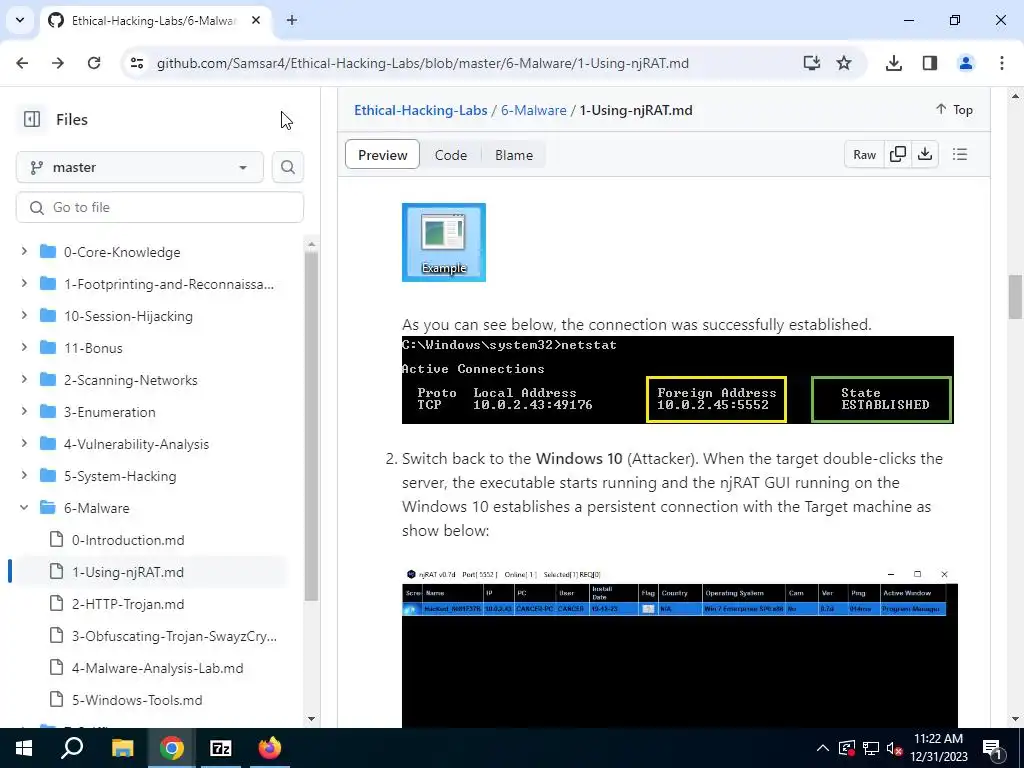Download the raw file icon
The image size is (1024, 768).
click(925, 154)
